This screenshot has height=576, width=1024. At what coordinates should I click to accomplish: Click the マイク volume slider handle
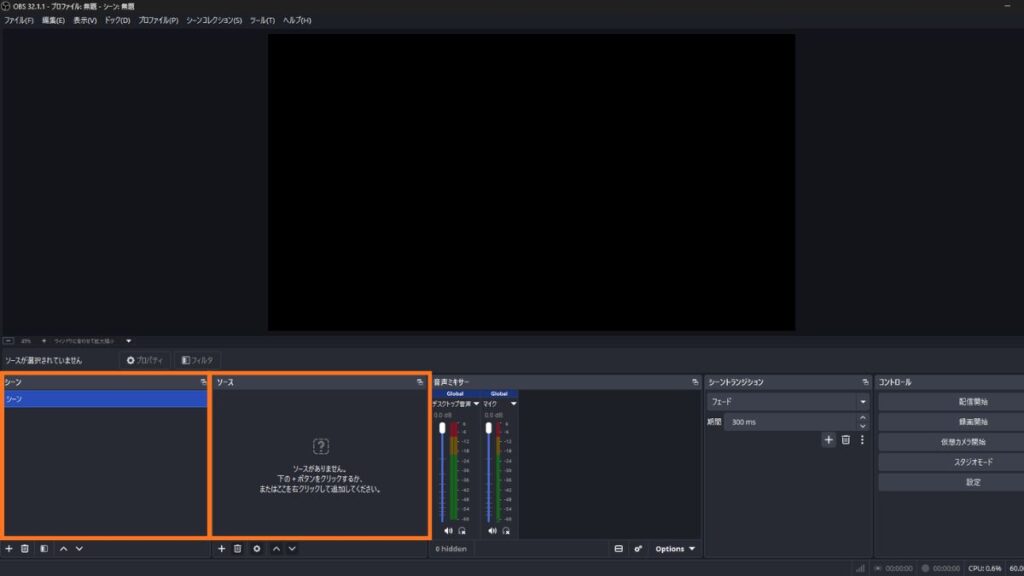(487, 428)
